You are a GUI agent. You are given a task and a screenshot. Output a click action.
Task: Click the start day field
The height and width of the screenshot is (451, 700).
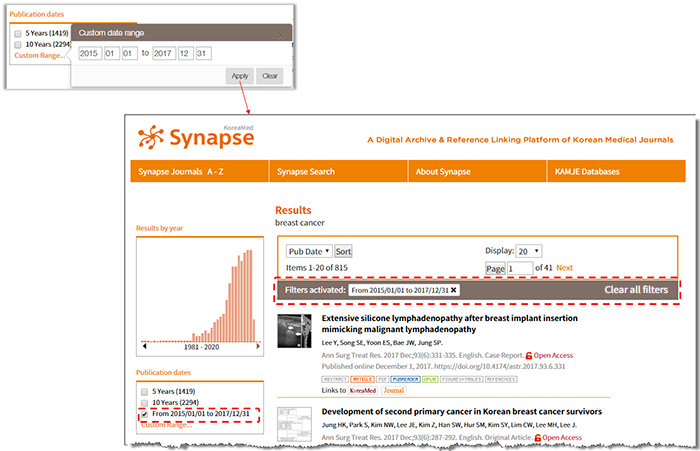(129, 53)
